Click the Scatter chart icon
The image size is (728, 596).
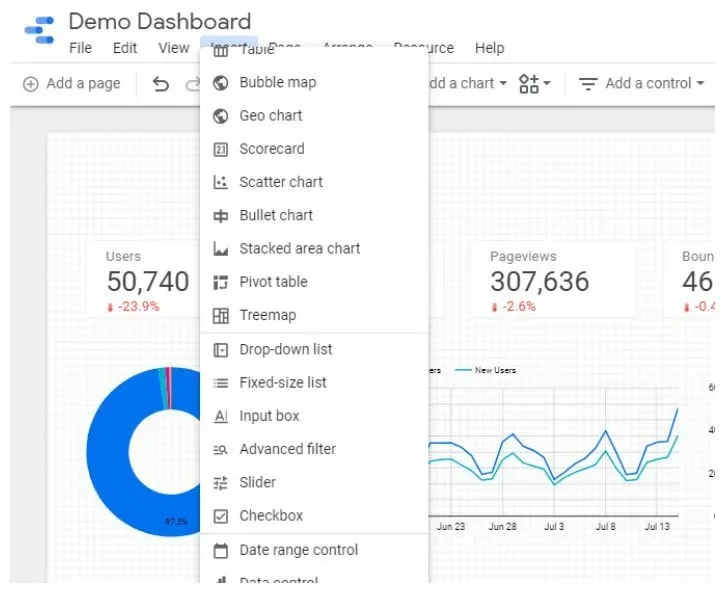point(221,182)
